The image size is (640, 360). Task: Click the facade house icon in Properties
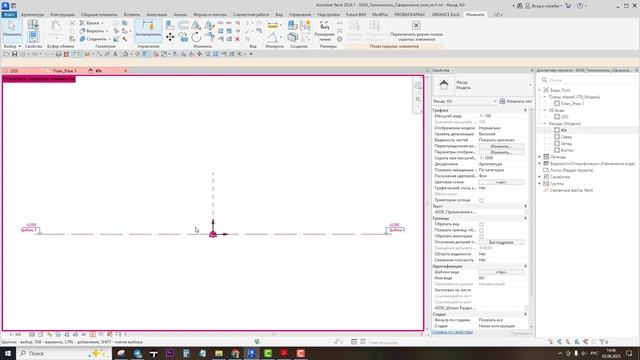pyautogui.click(x=444, y=85)
